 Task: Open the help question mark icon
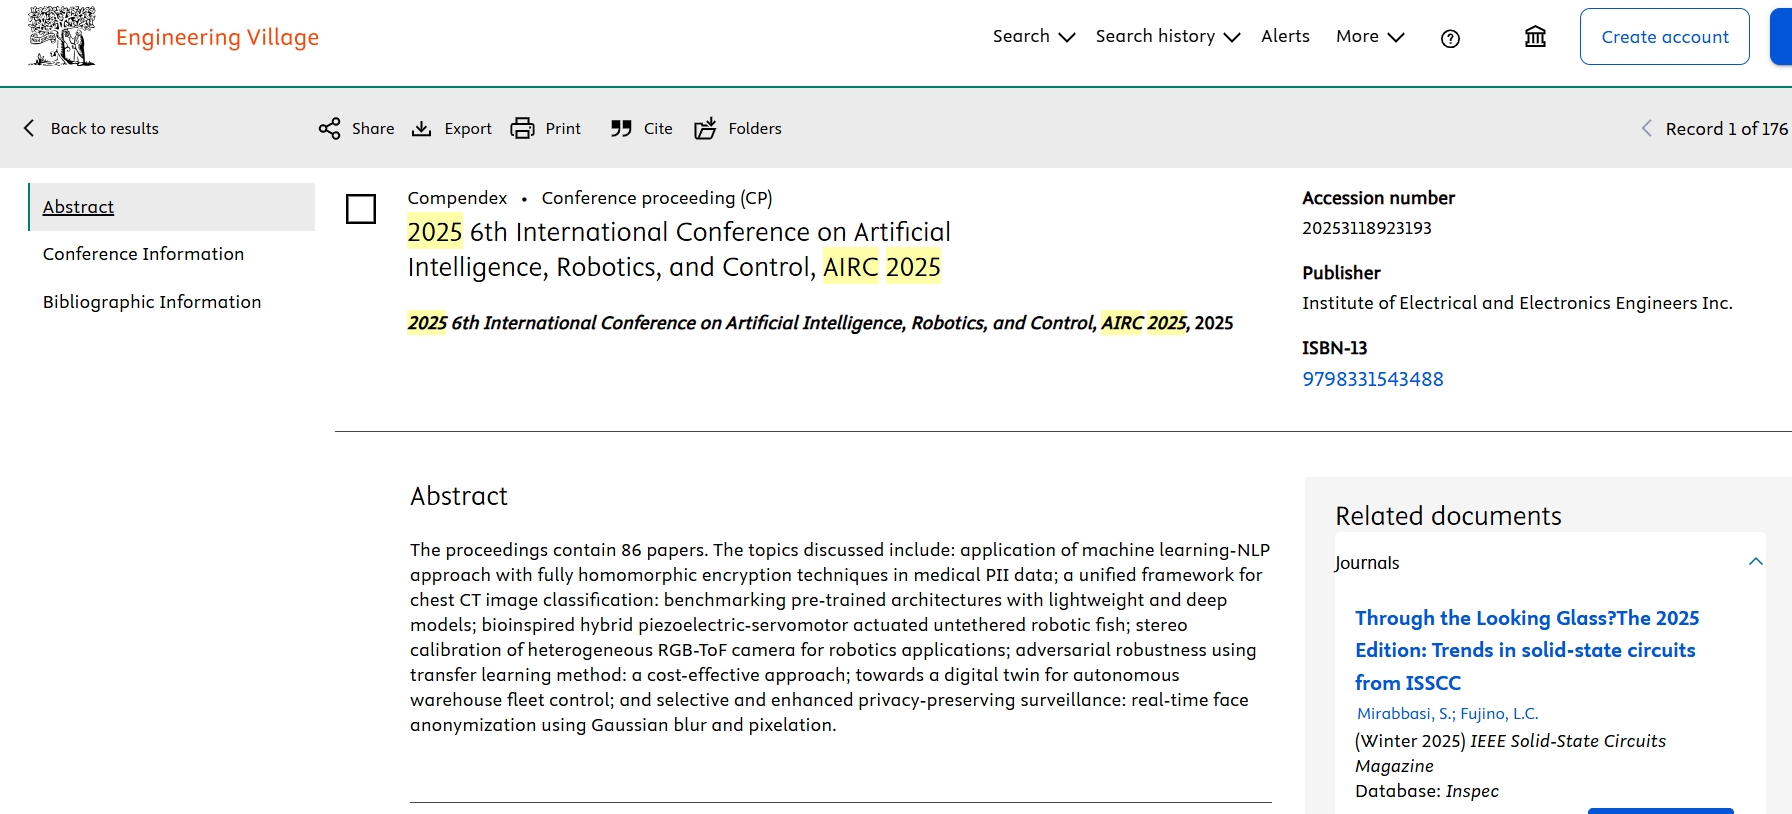pos(1450,38)
